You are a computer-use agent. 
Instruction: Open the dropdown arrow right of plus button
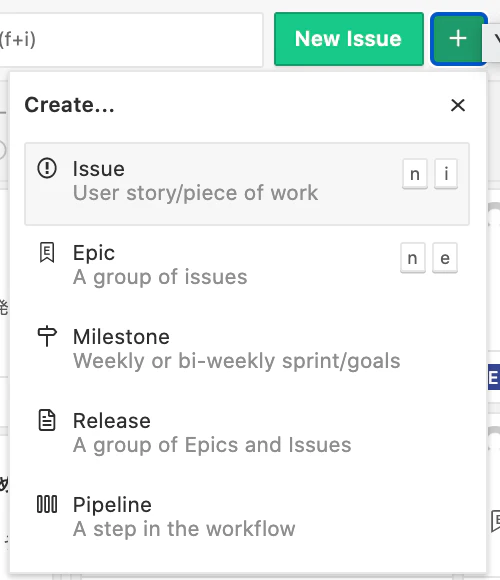pos(494,39)
